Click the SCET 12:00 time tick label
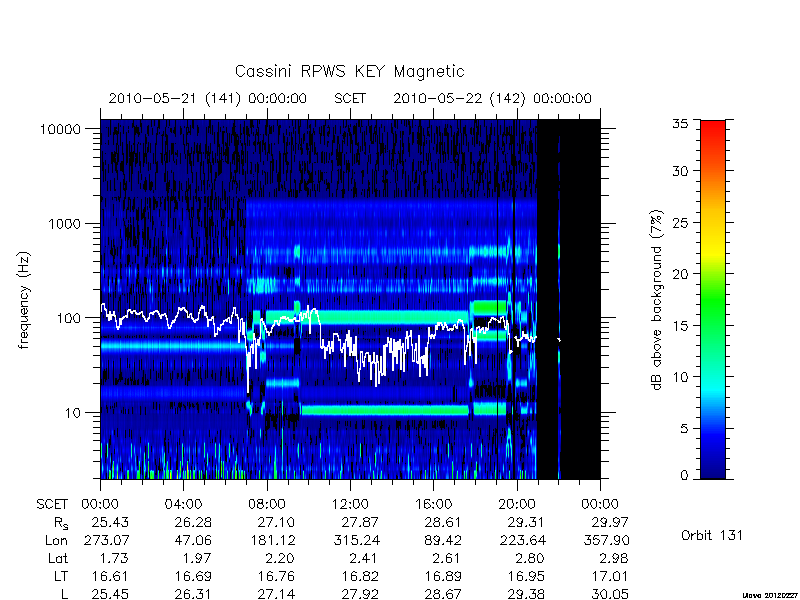This screenshot has width=800, height=600. [350, 504]
